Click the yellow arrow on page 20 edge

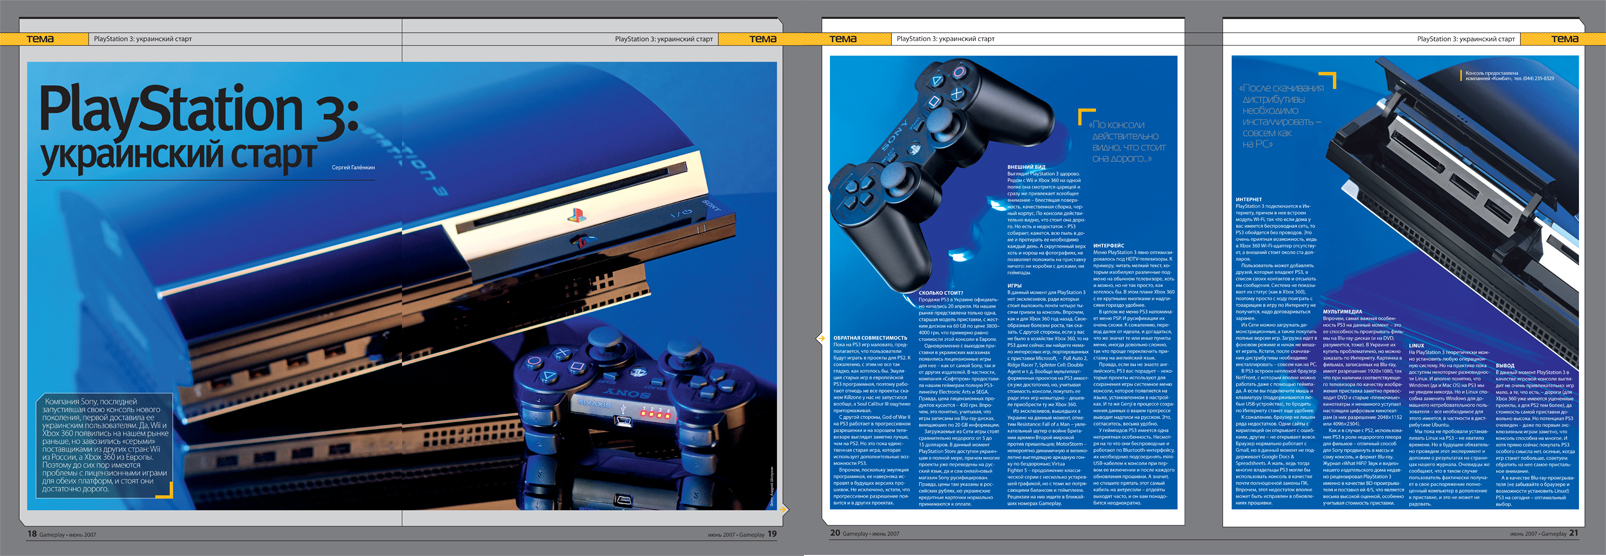(822, 338)
